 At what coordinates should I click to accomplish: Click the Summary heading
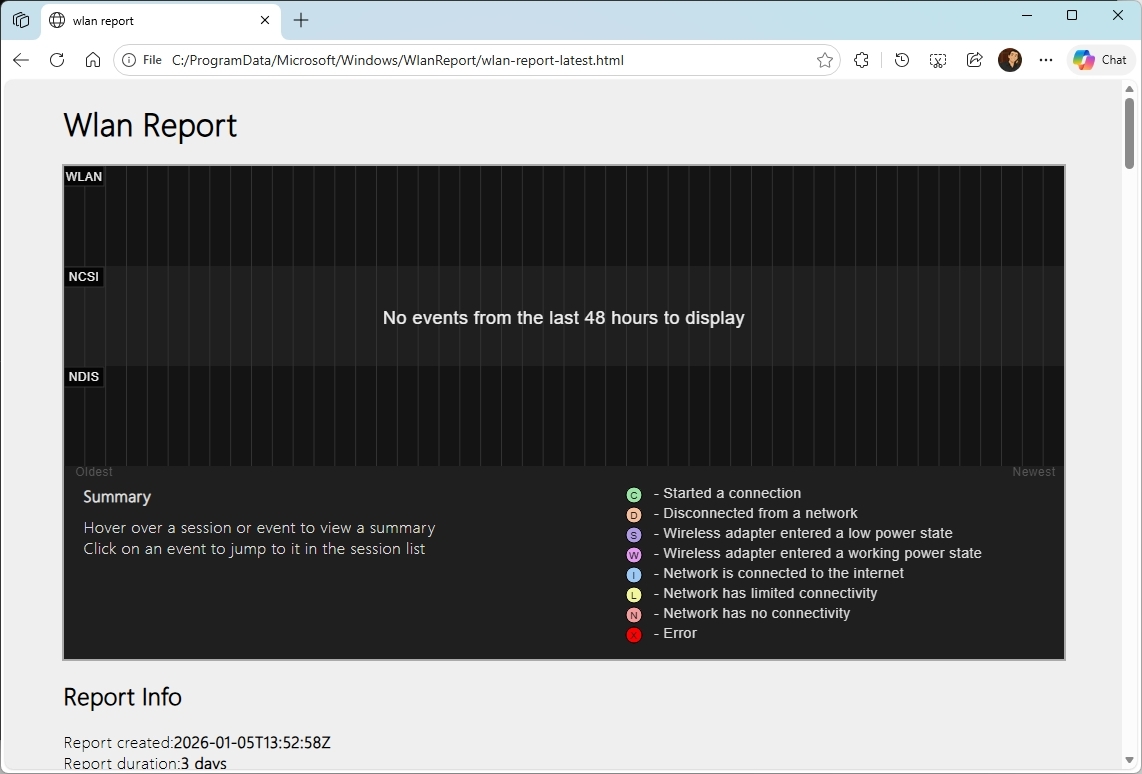[x=117, y=497]
